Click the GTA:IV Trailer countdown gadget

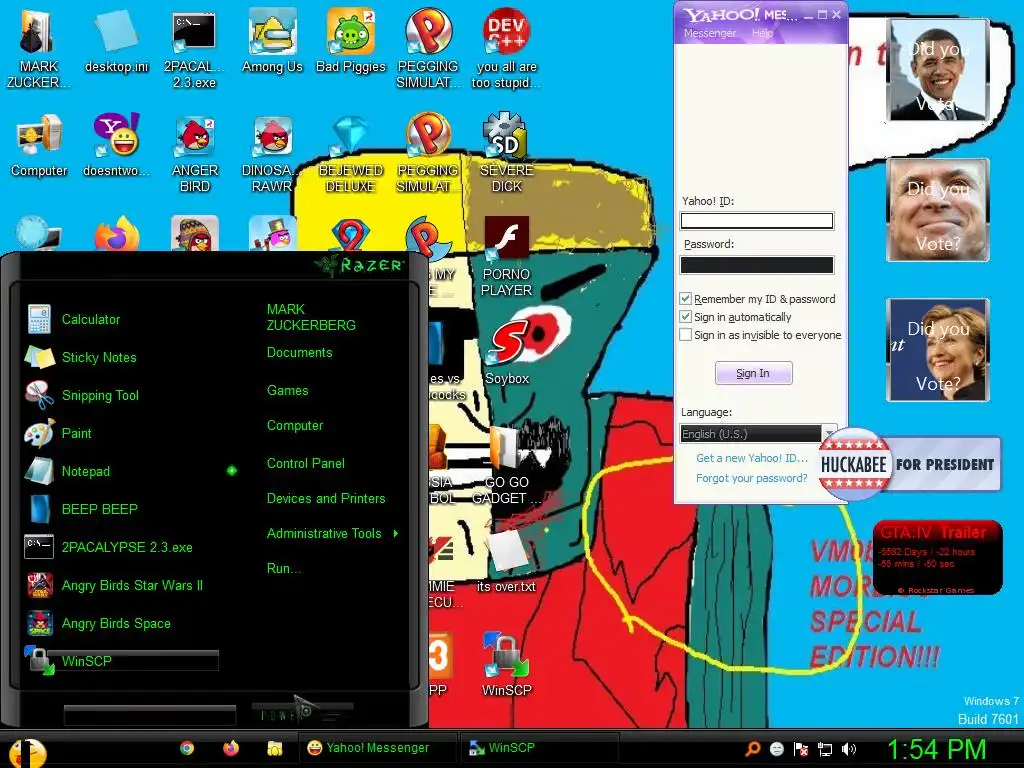coord(938,557)
